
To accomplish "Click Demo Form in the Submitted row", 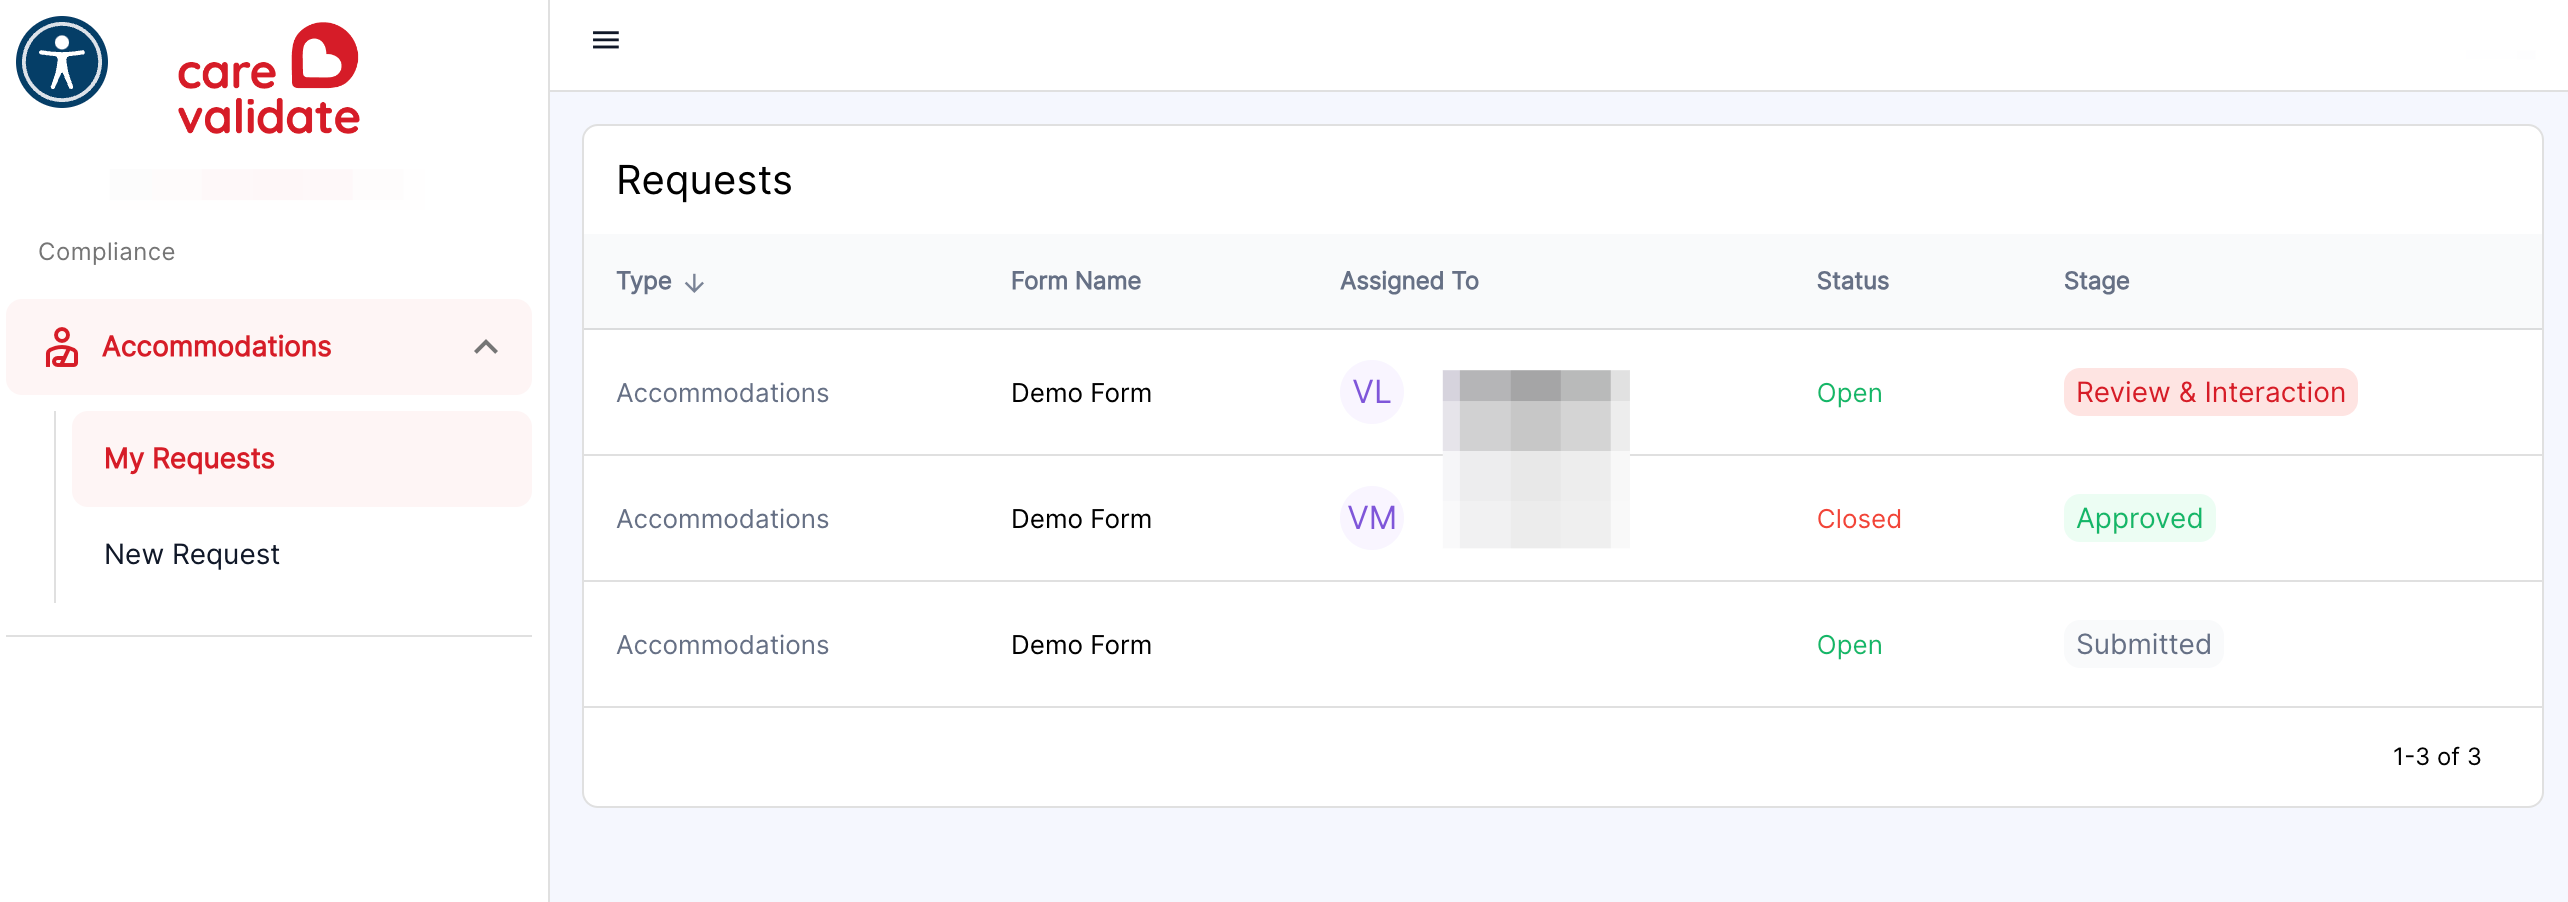I will (1081, 645).
